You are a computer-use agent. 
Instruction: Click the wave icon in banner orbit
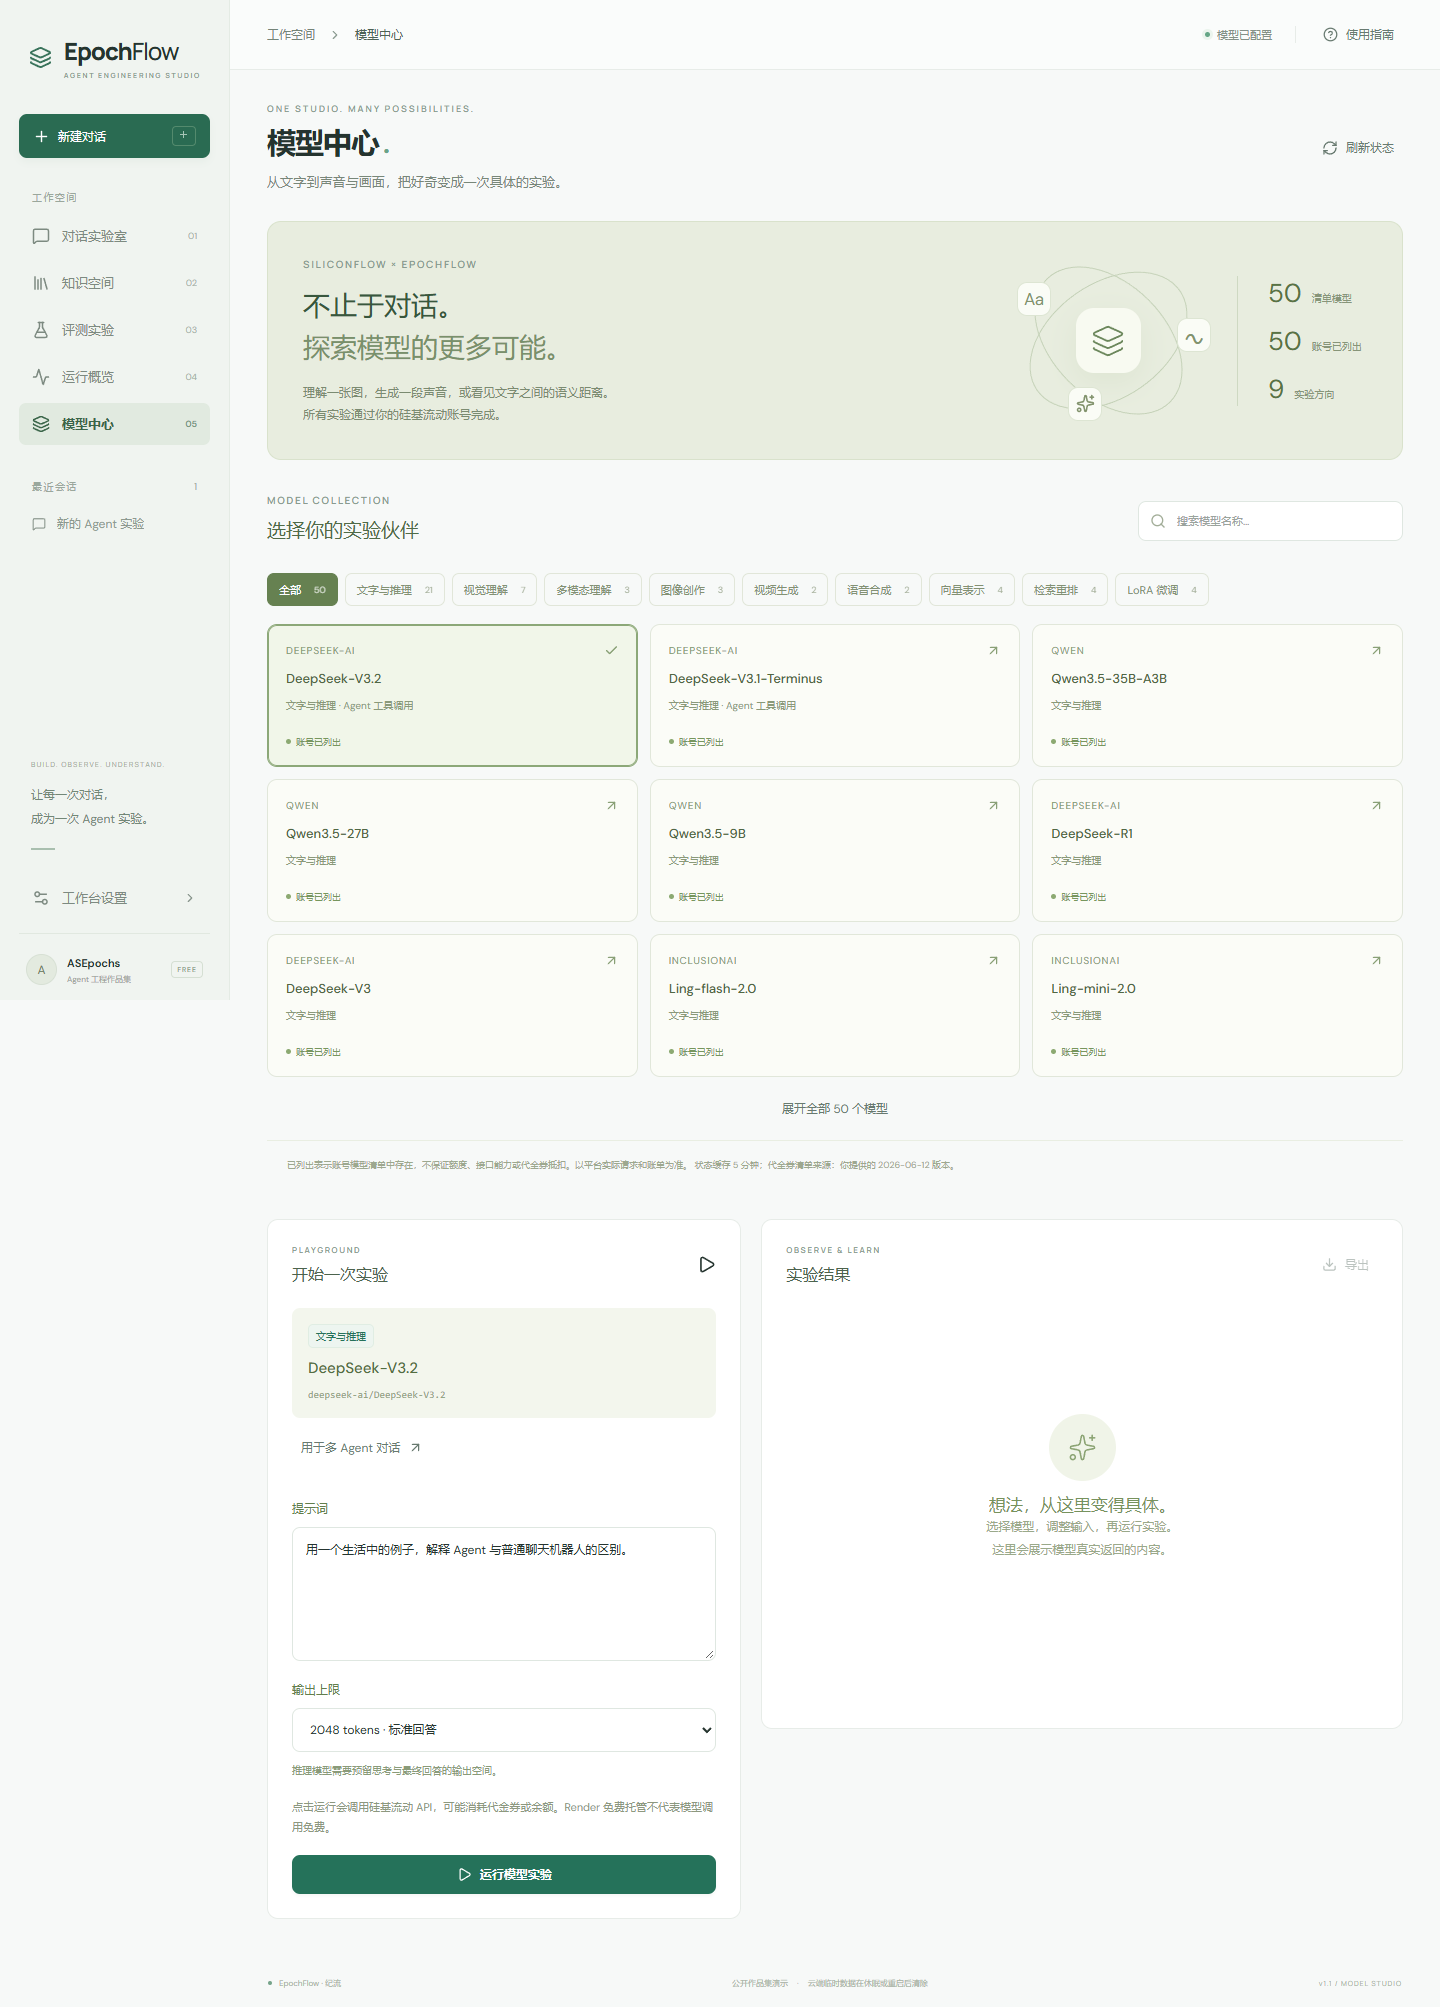tap(1194, 338)
